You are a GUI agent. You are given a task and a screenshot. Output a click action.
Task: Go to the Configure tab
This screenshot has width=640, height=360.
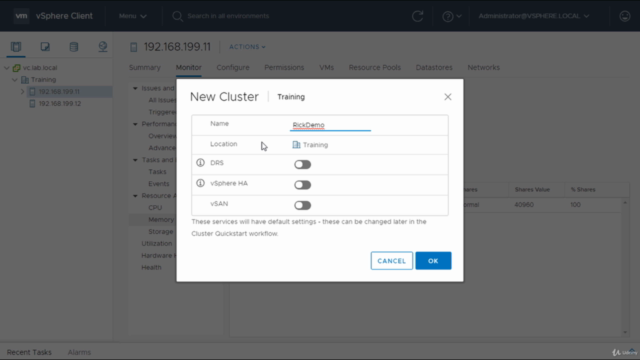coord(233,68)
